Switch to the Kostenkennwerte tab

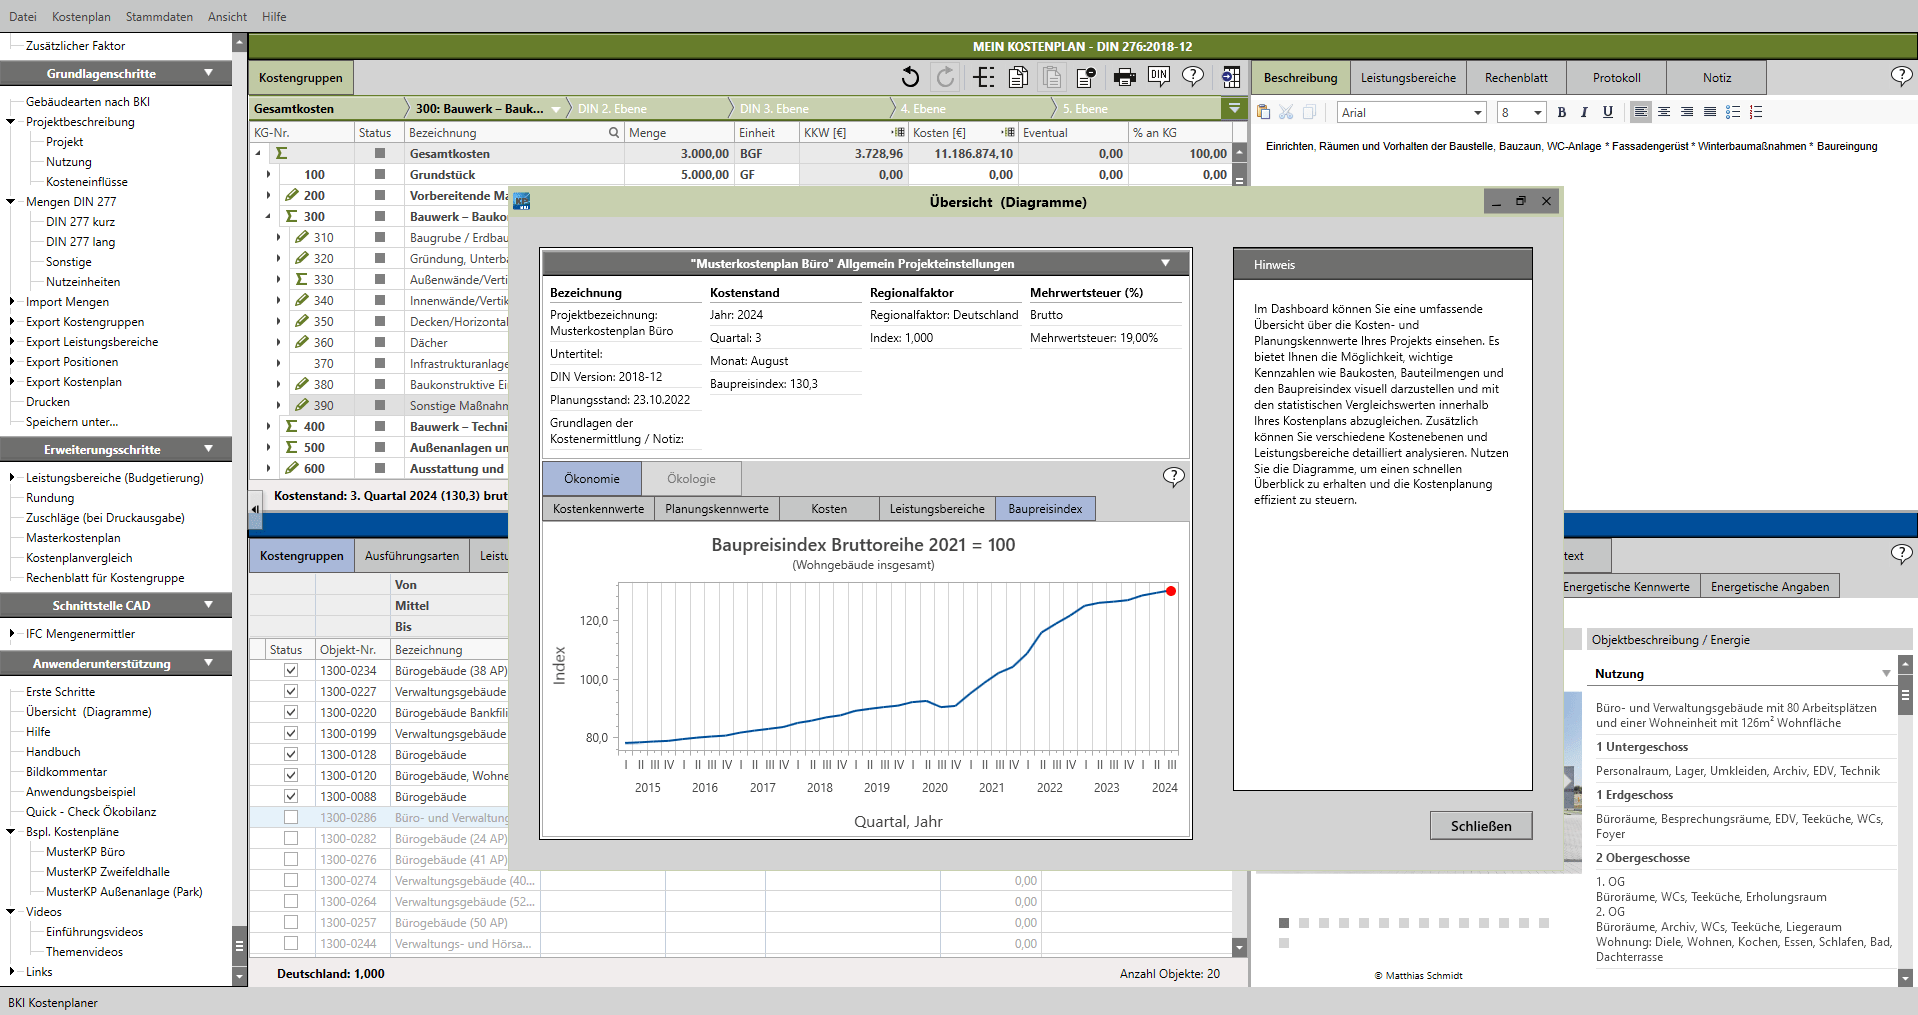coord(599,509)
